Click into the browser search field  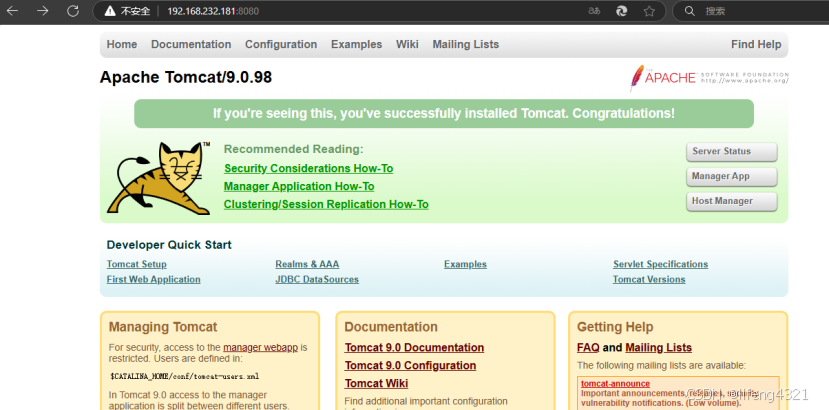click(x=751, y=11)
